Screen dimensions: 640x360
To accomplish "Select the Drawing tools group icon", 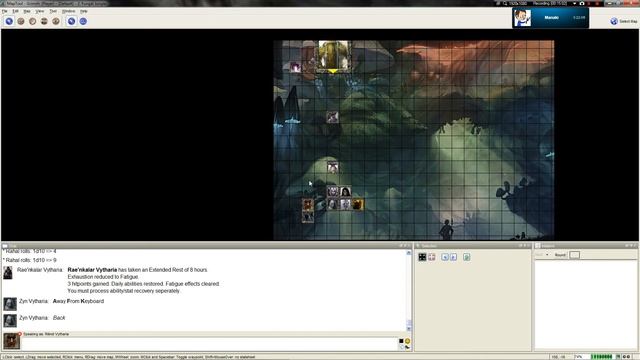I will tap(21, 21).
